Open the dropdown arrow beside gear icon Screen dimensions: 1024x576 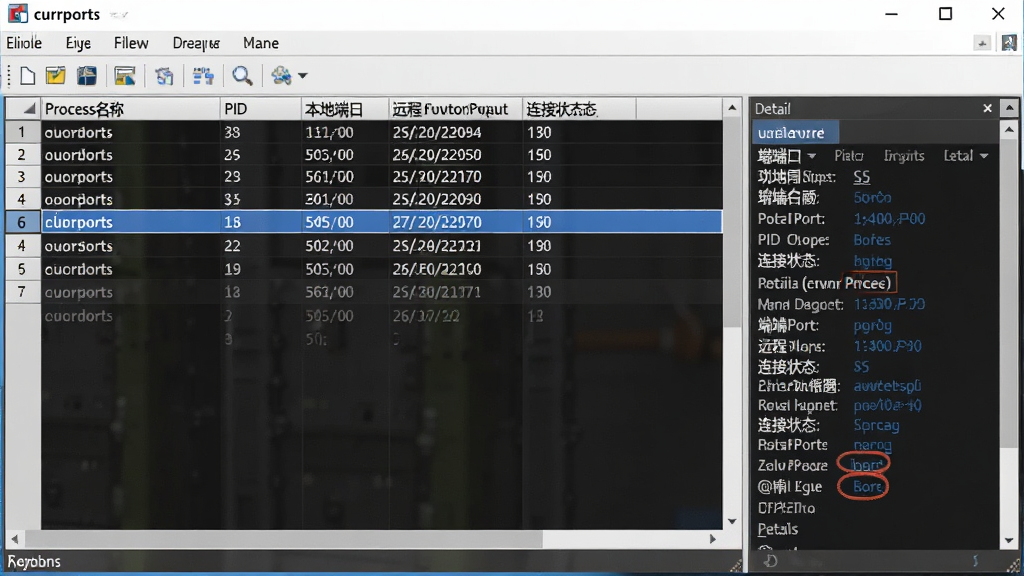click(302, 76)
